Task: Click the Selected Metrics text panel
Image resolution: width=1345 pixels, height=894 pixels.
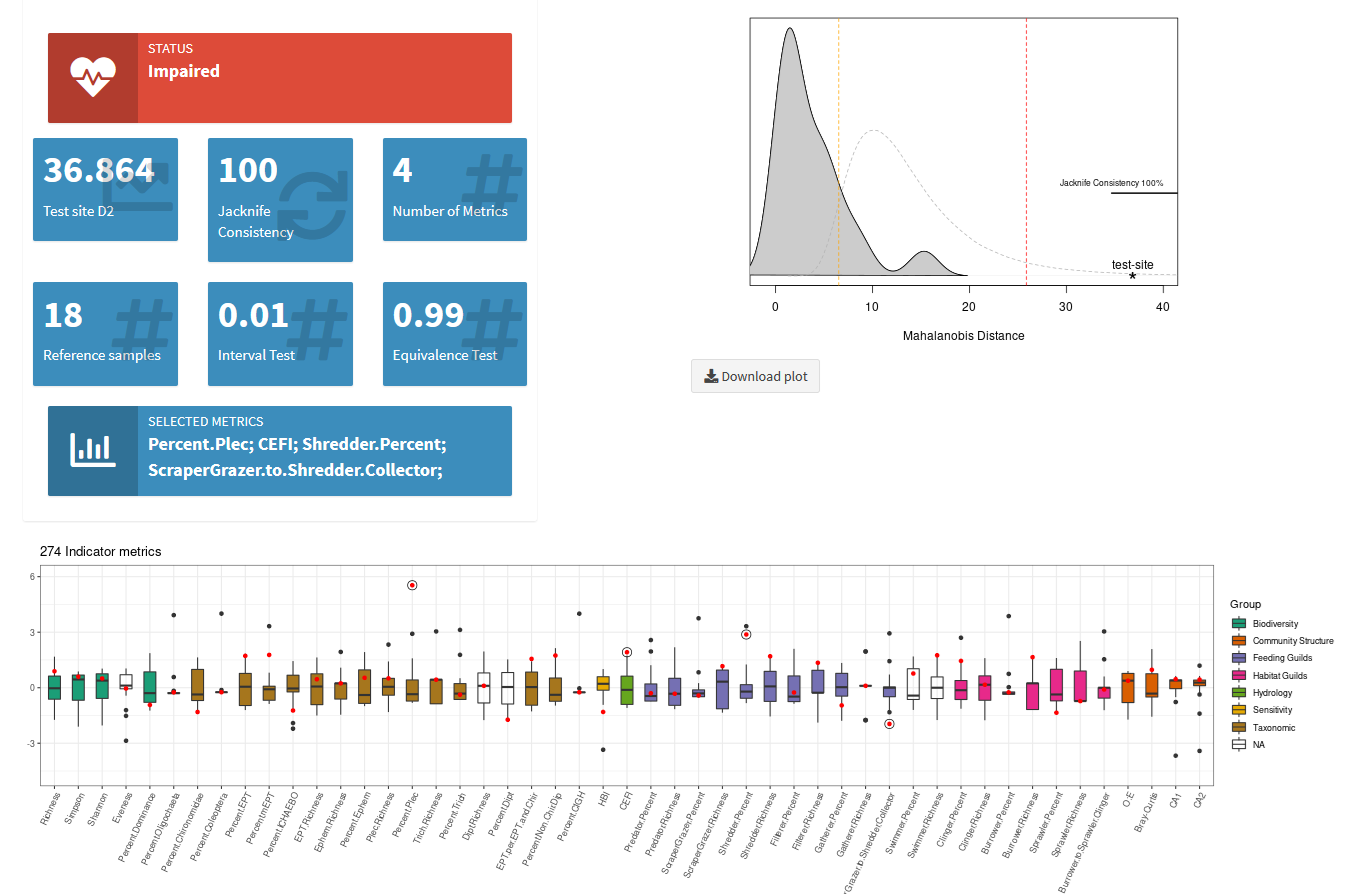Action: point(324,451)
